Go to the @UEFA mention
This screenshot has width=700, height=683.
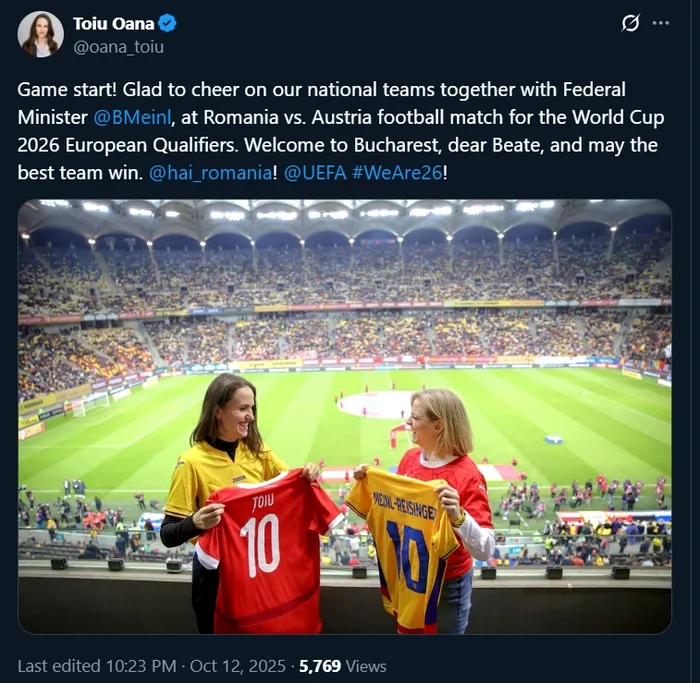point(314,172)
